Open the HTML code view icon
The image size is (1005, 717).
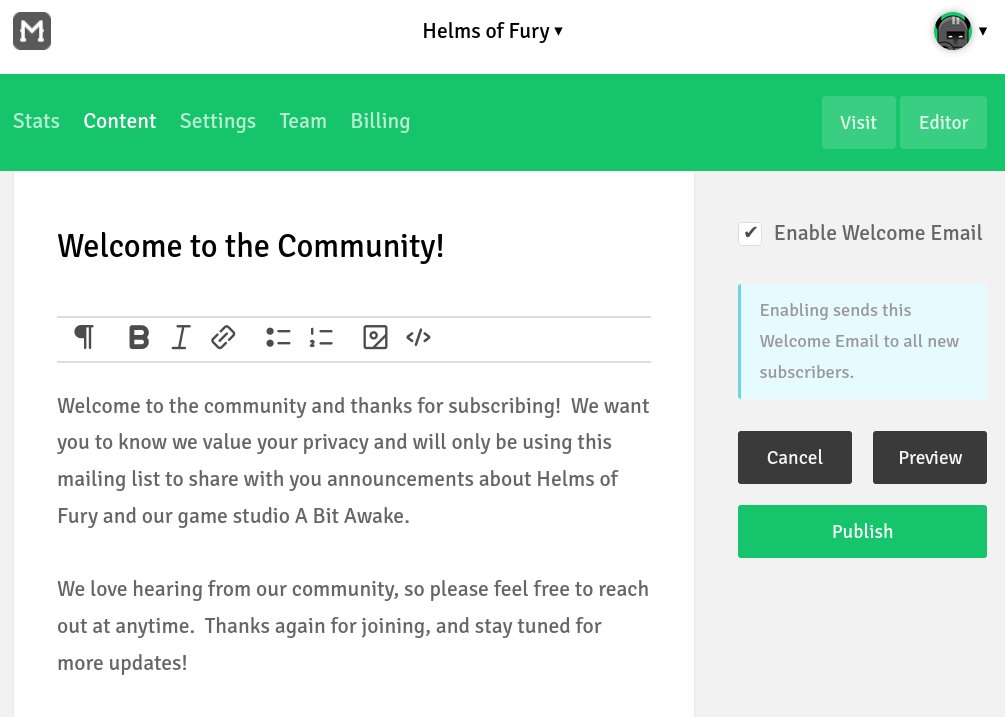[x=418, y=337]
